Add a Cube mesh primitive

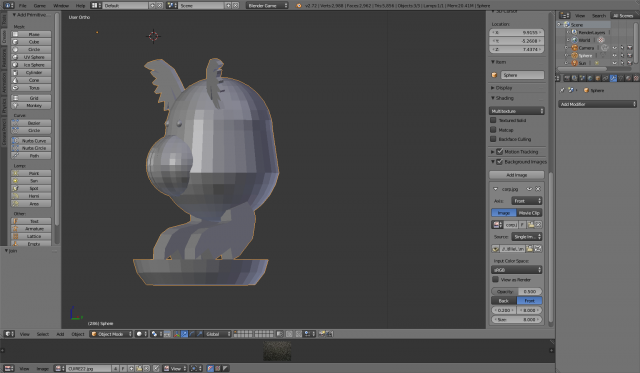point(31,42)
